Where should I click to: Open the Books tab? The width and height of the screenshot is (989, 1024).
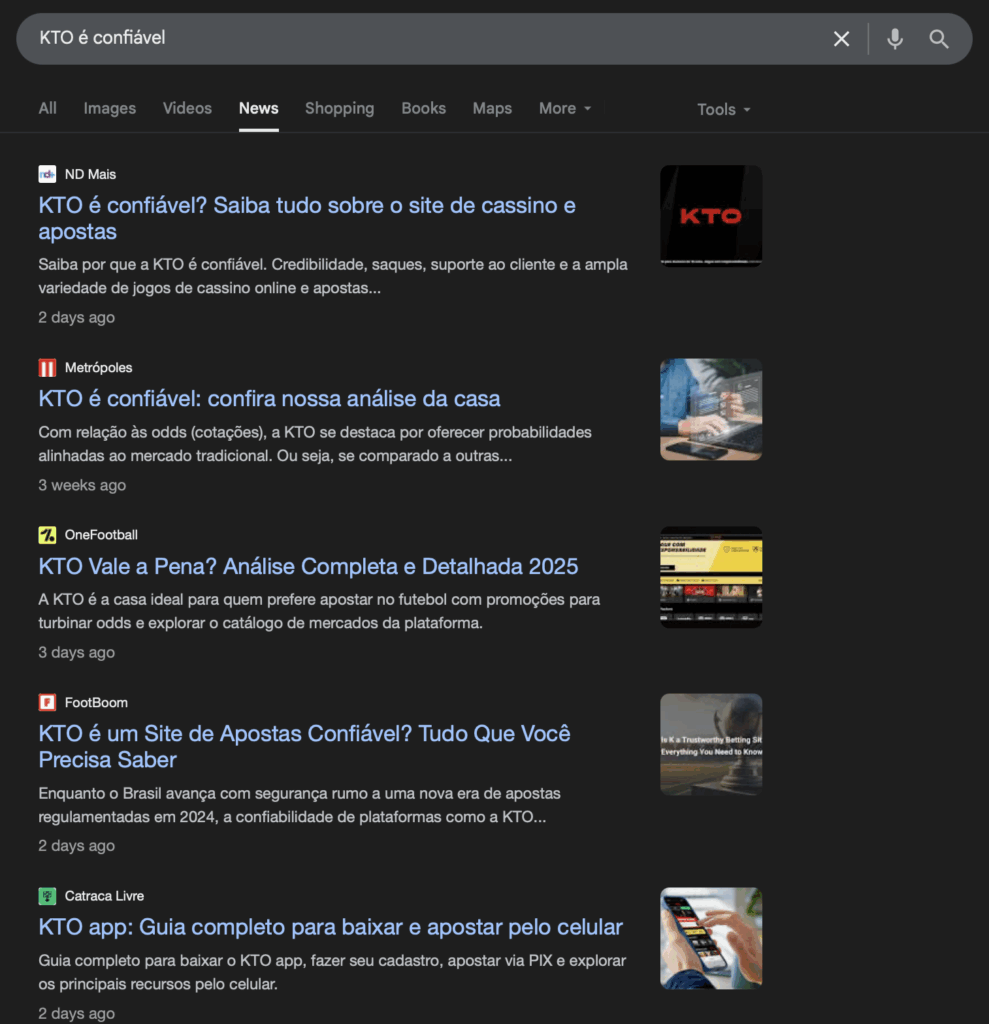coord(424,108)
